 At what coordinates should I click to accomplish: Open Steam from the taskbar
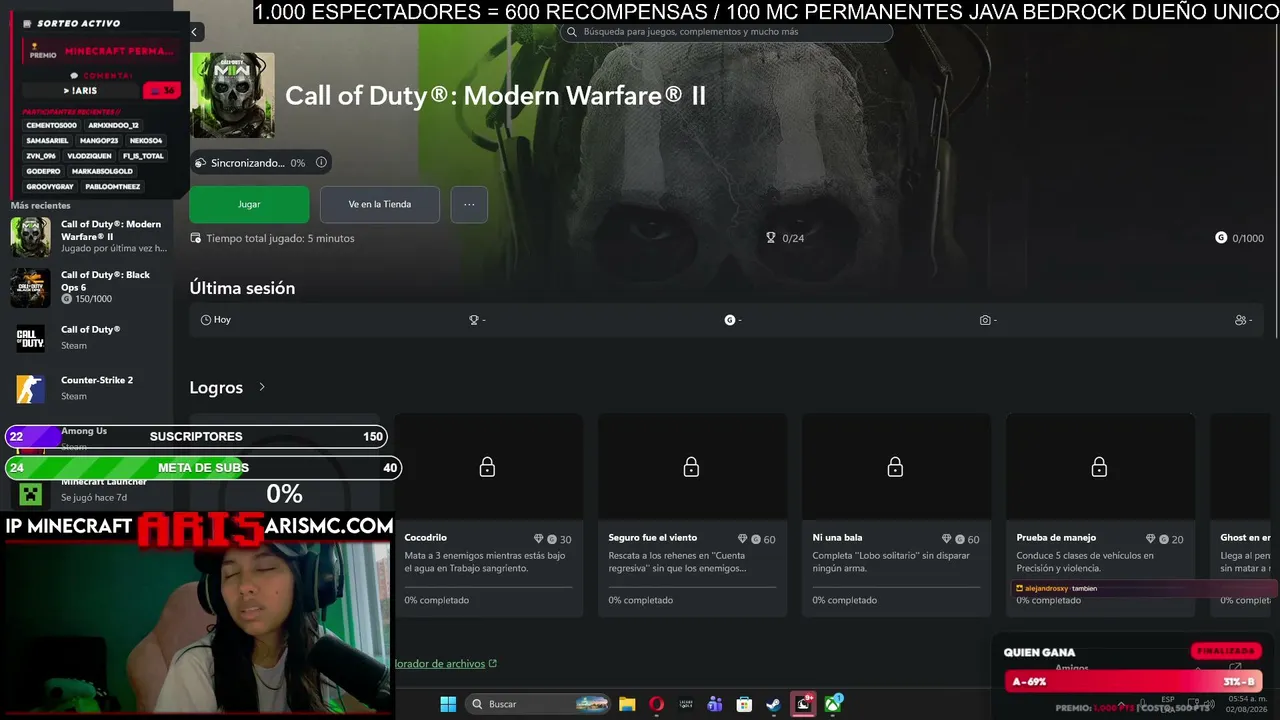click(x=773, y=704)
